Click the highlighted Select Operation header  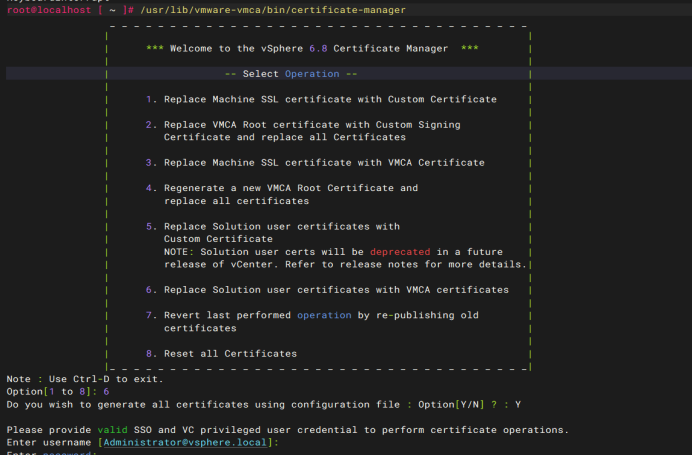[291, 74]
